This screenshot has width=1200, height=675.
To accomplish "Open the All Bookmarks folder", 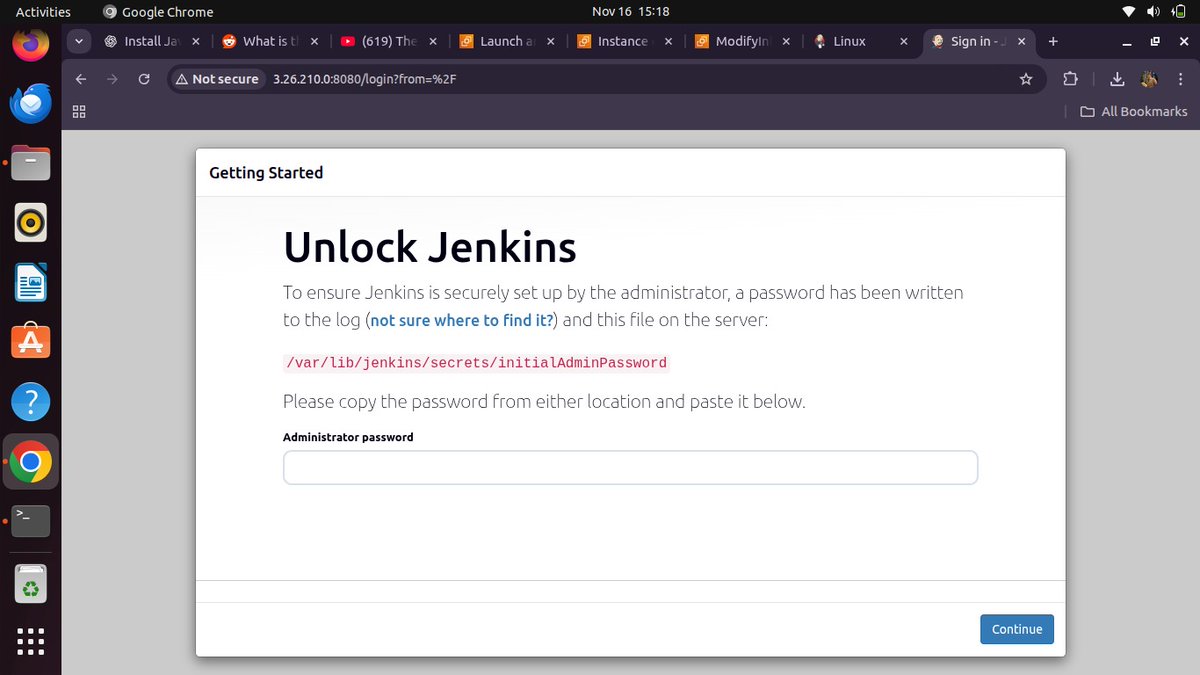I will click(1134, 112).
